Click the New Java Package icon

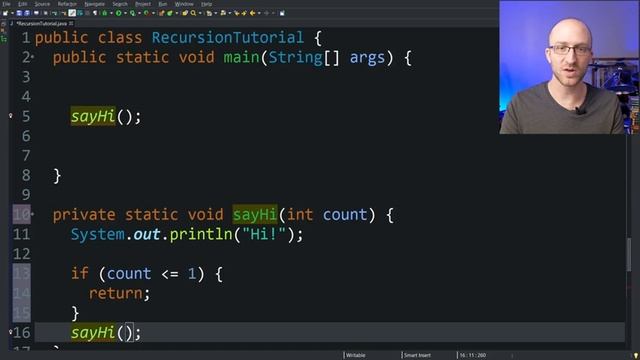pos(162,13)
